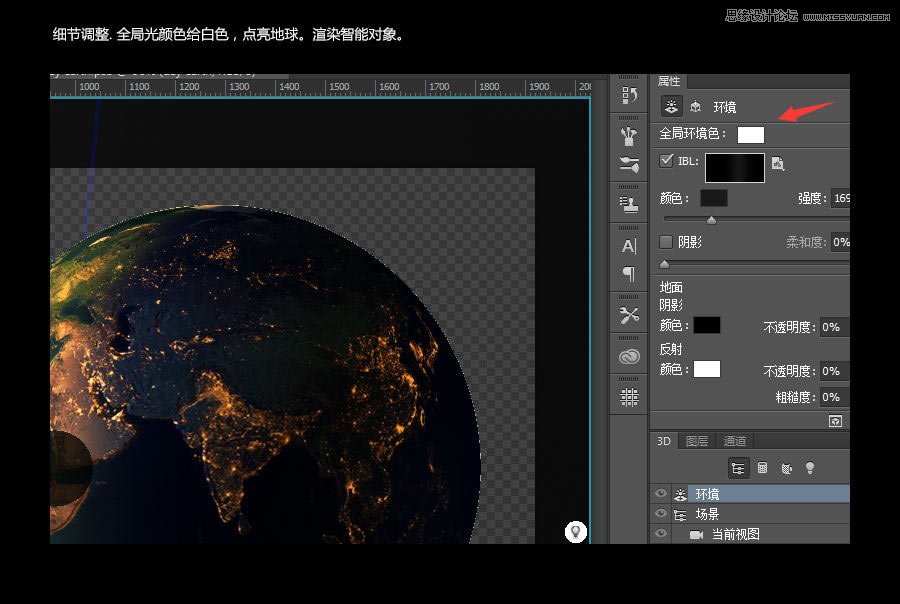This screenshot has width=900, height=604.
Task: Hide the 场景 item via eye icon
Action: [661, 513]
